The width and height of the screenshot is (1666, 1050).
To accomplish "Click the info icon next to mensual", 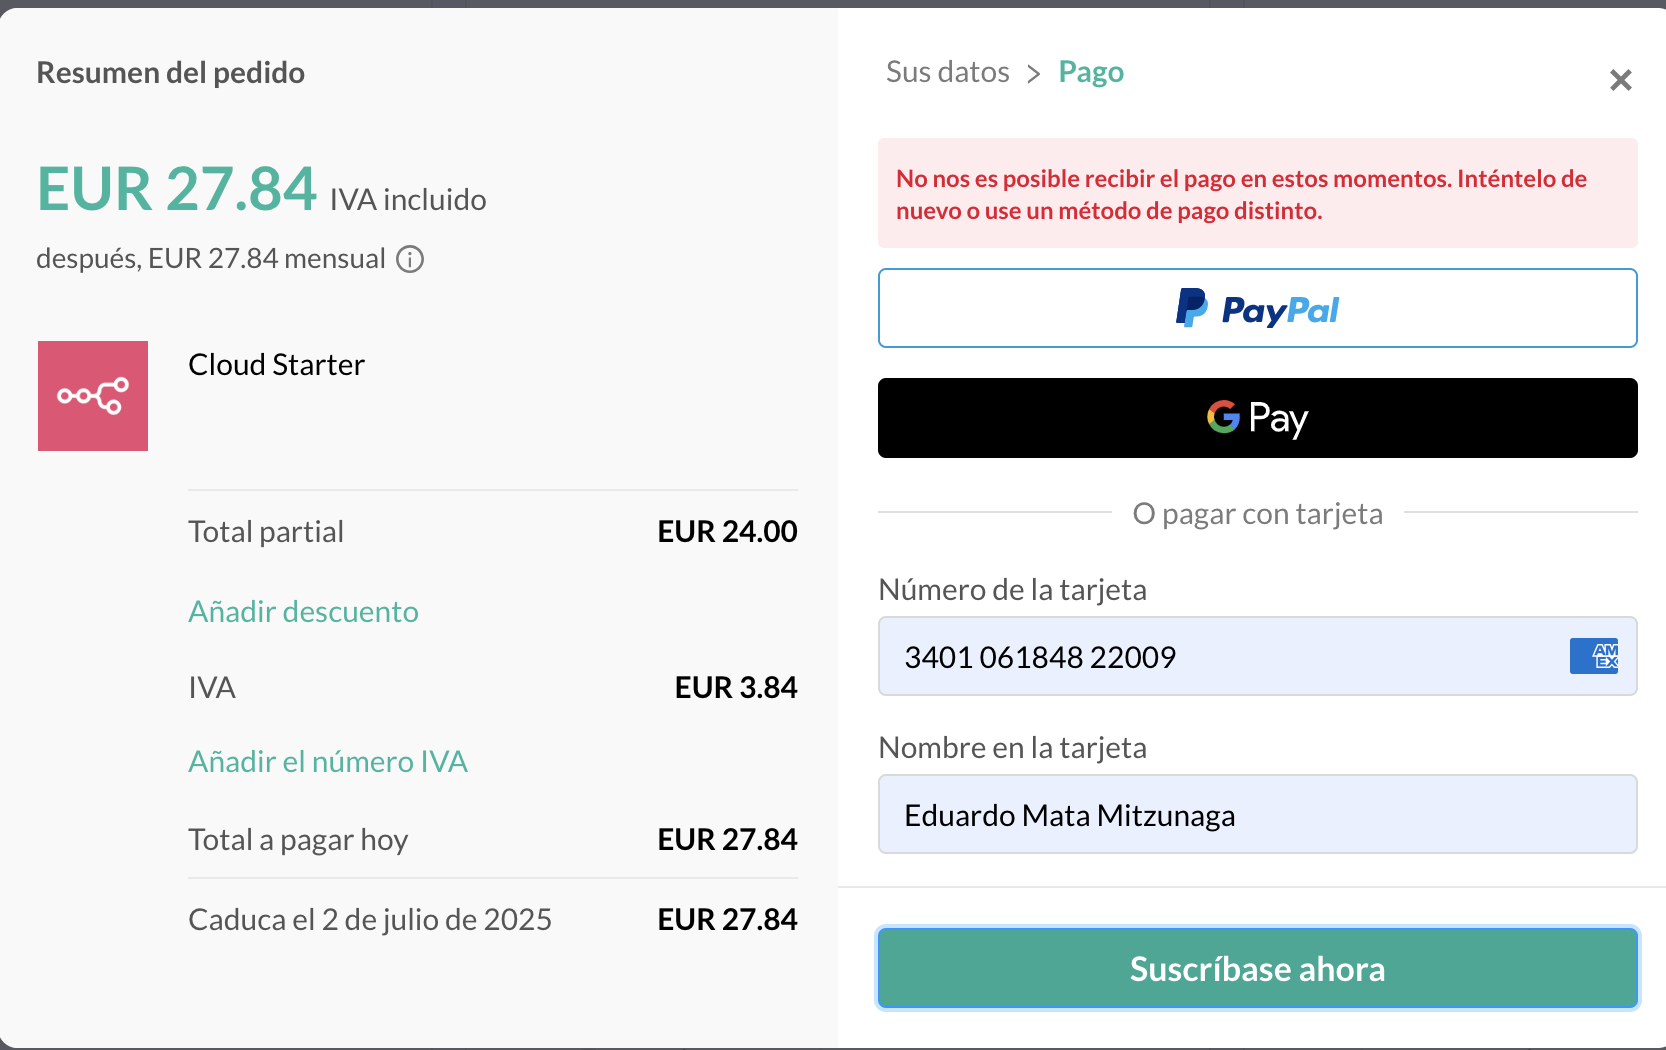I will pyautogui.click(x=410, y=259).
